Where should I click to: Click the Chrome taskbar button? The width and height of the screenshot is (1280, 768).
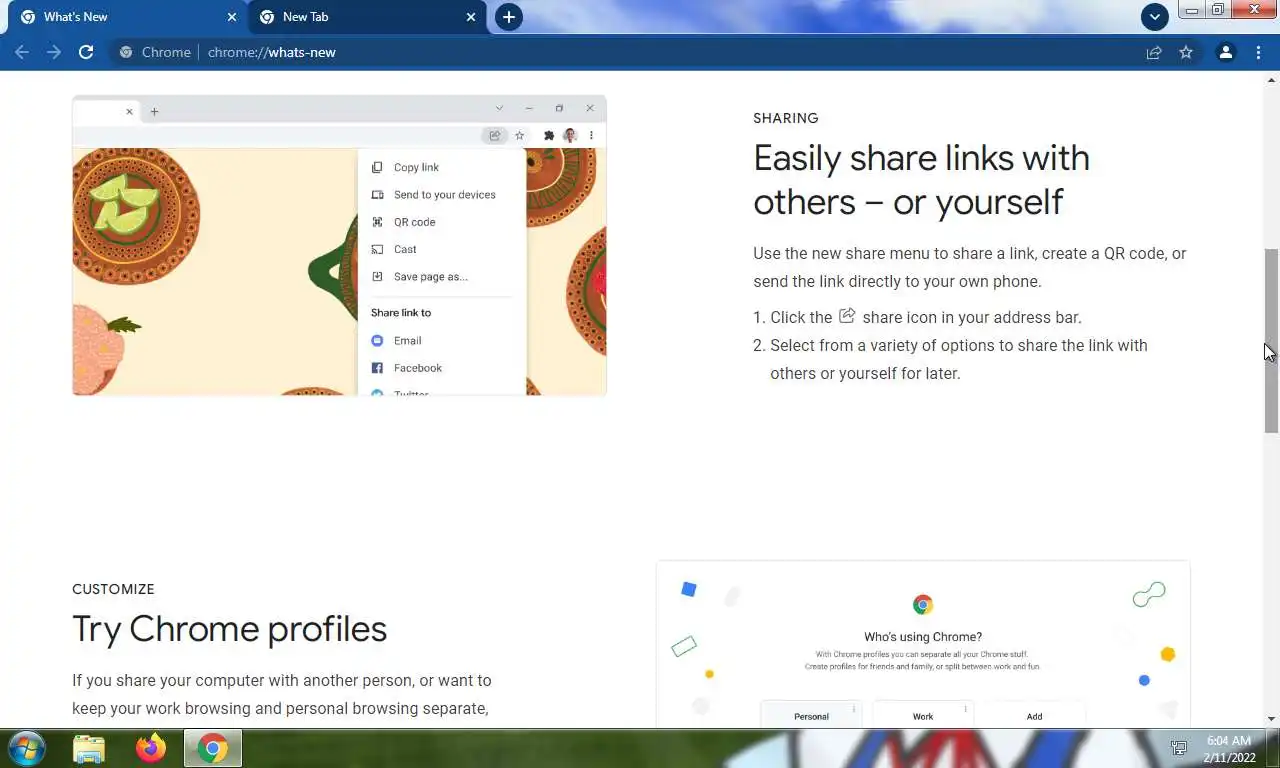point(213,748)
